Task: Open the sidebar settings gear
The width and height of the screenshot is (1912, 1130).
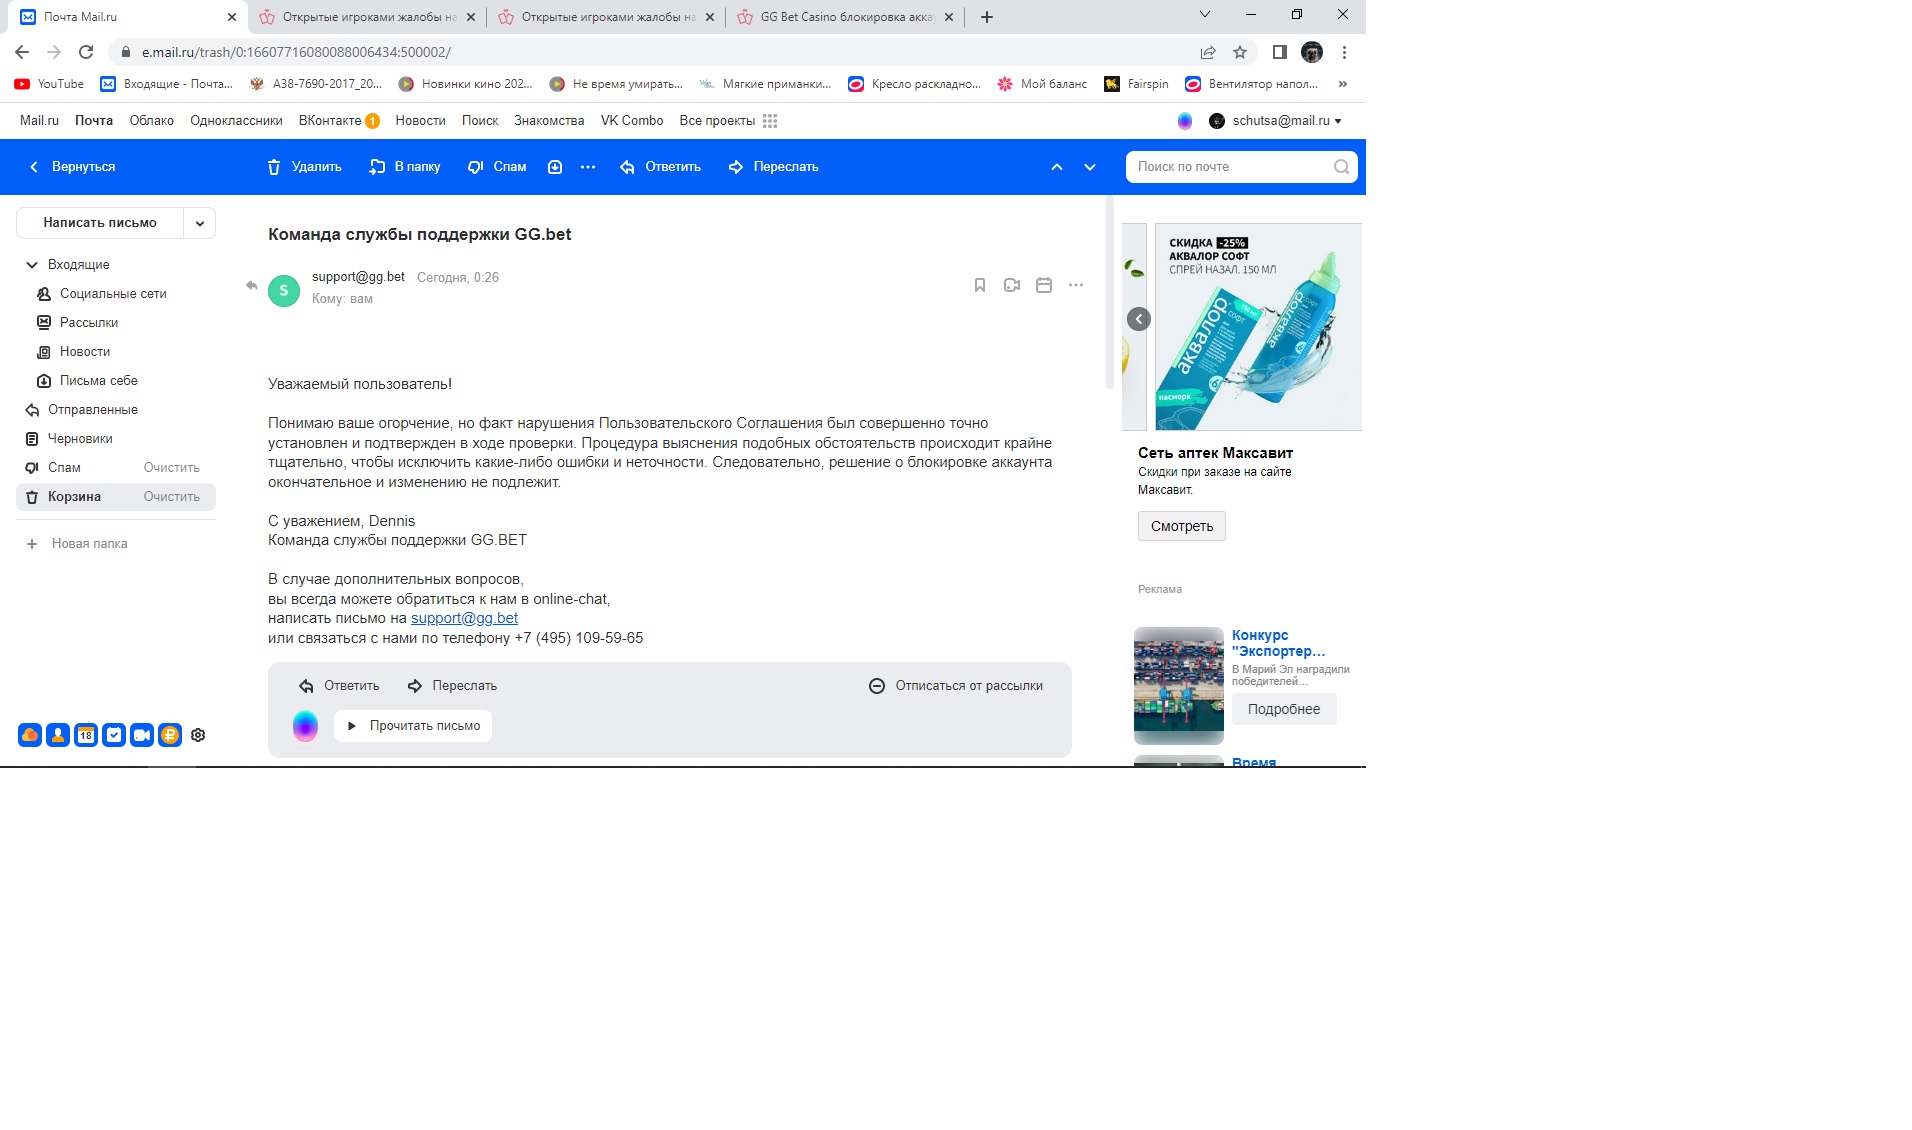Action: pyautogui.click(x=198, y=735)
